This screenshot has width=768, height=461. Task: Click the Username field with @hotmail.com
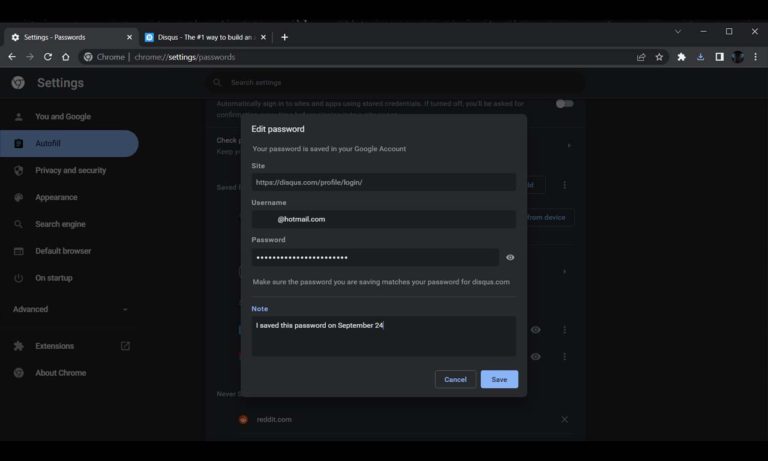[384, 219]
